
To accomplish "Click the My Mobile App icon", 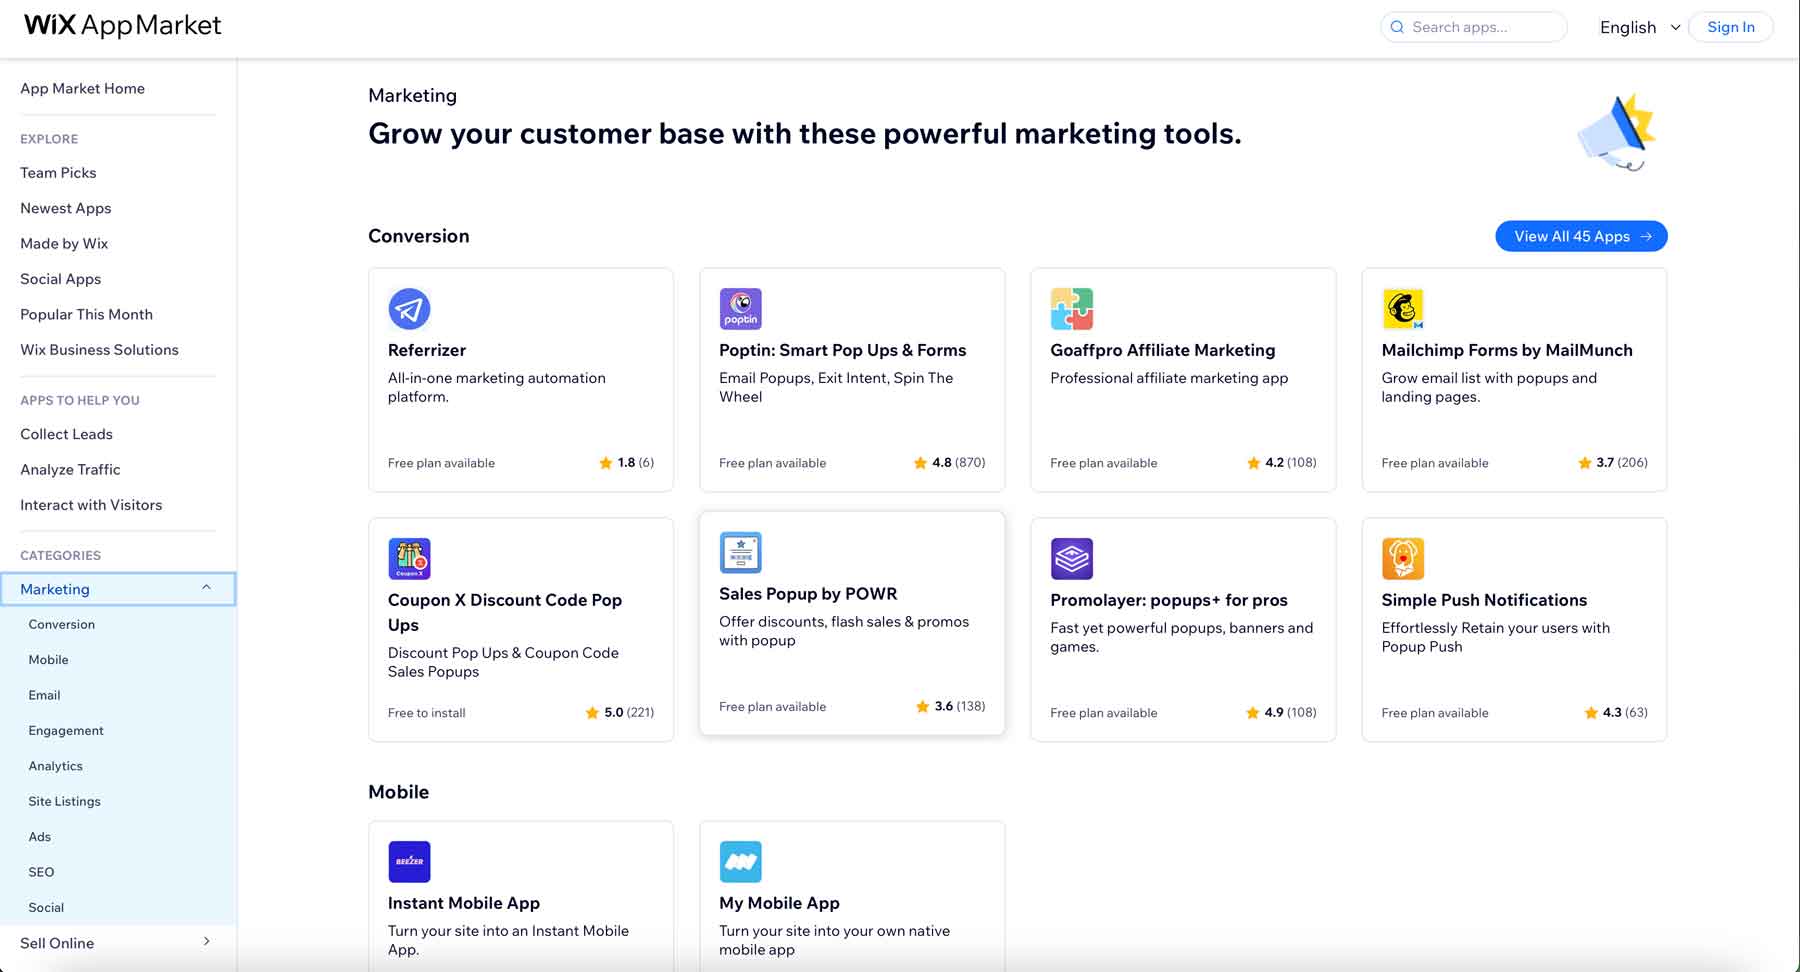I will pyautogui.click(x=740, y=860).
